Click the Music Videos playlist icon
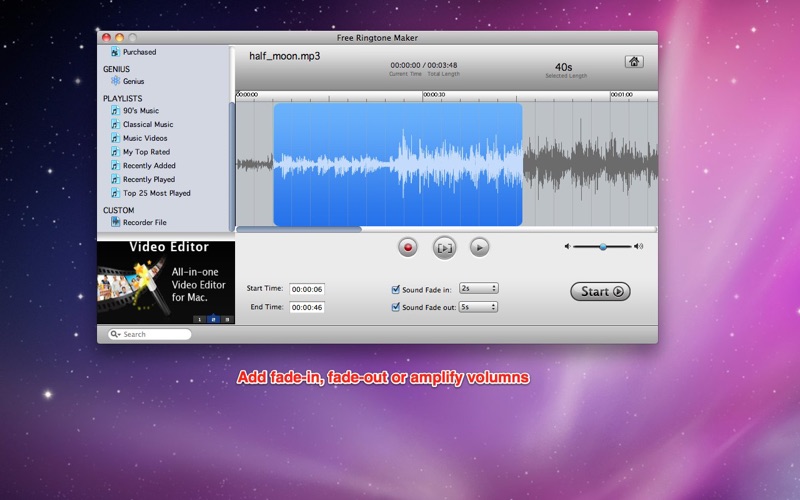Image resolution: width=800 pixels, height=500 pixels. pos(115,138)
